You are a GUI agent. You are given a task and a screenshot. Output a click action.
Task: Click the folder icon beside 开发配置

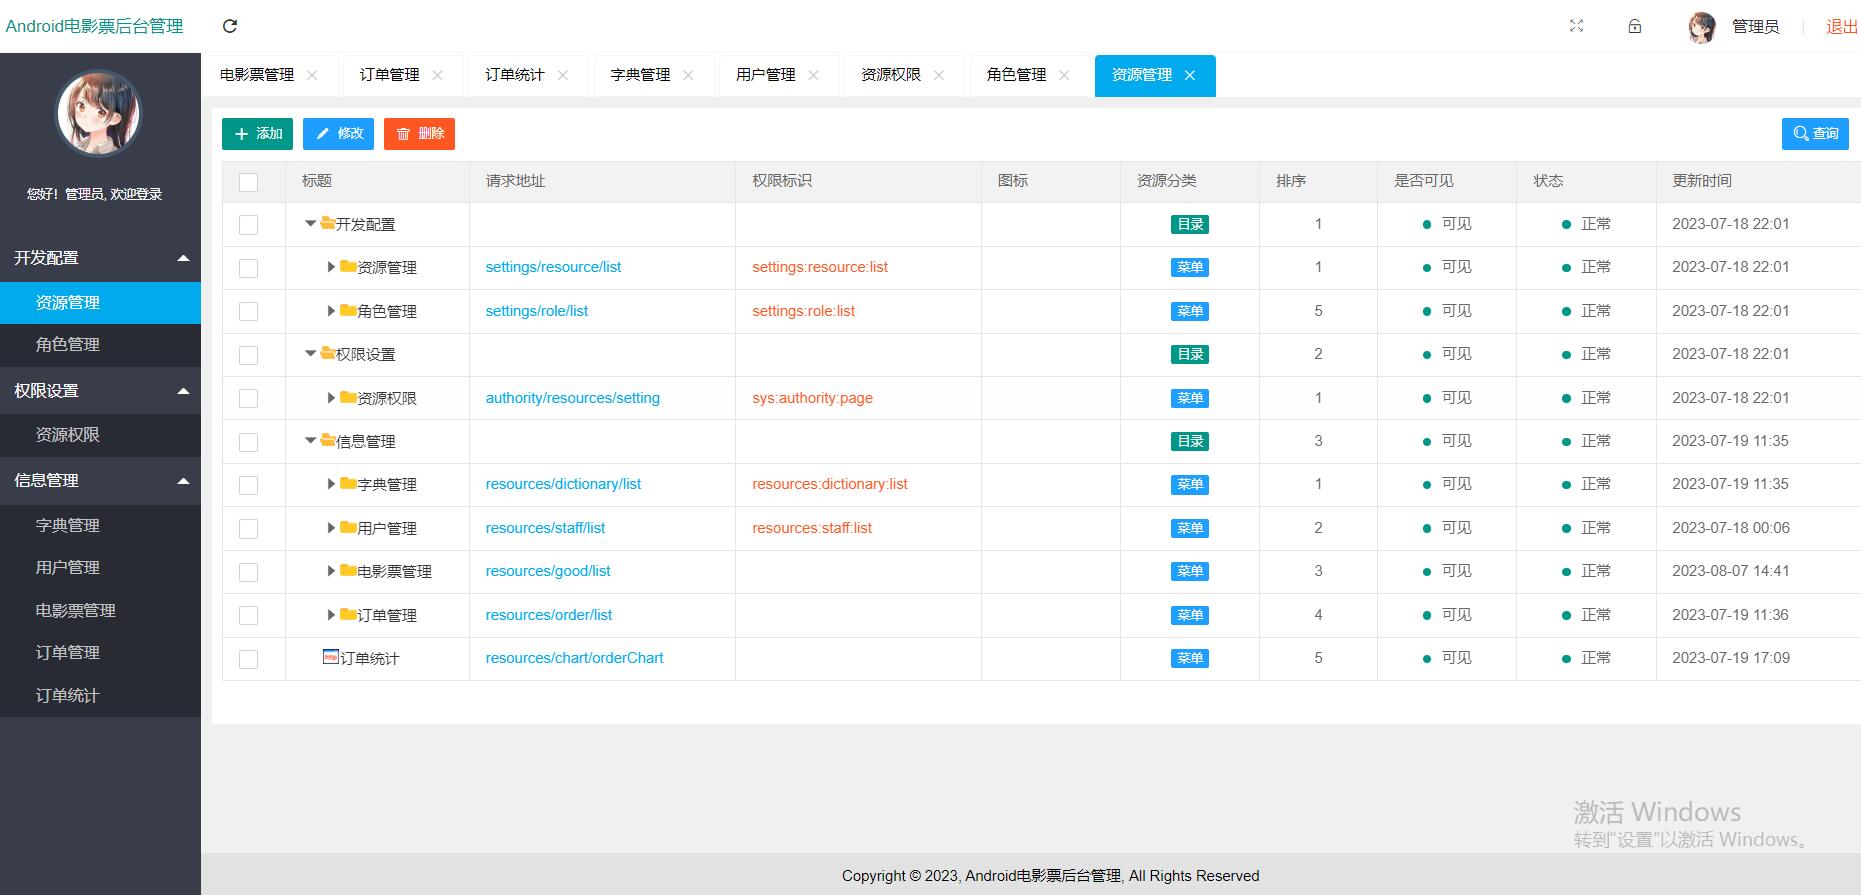(327, 223)
